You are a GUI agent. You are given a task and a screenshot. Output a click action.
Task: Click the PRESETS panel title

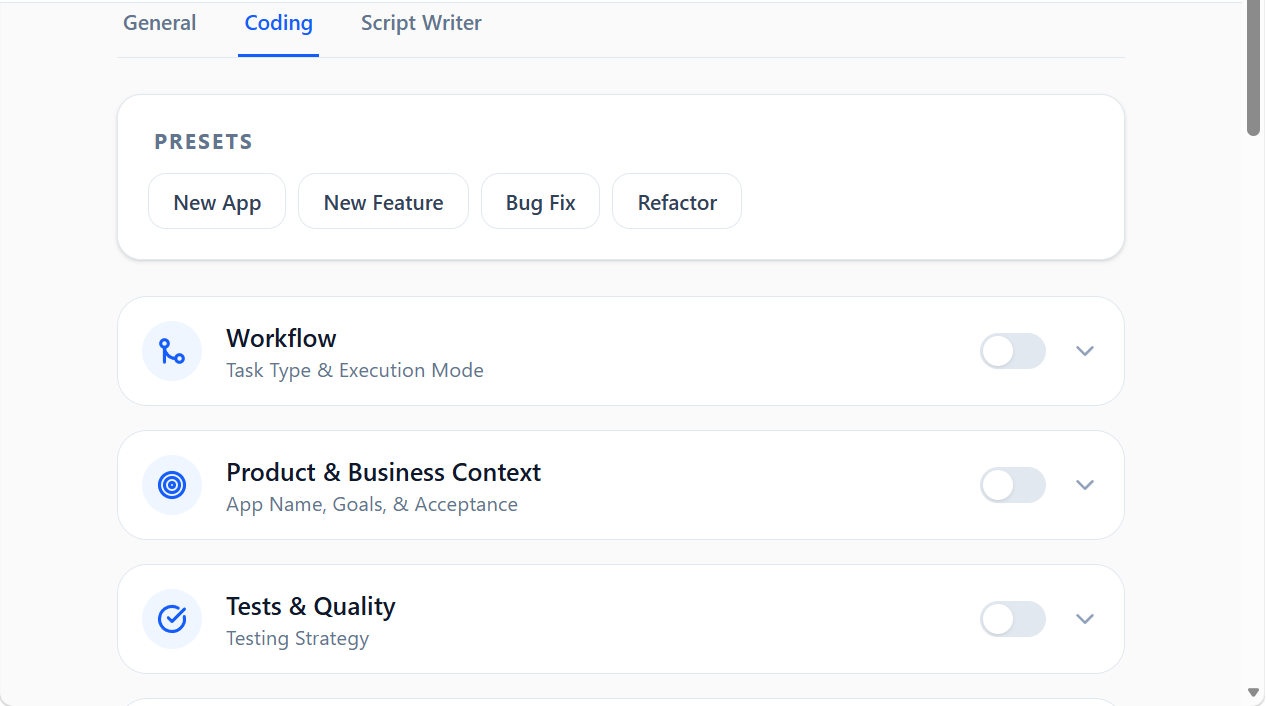pos(203,141)
